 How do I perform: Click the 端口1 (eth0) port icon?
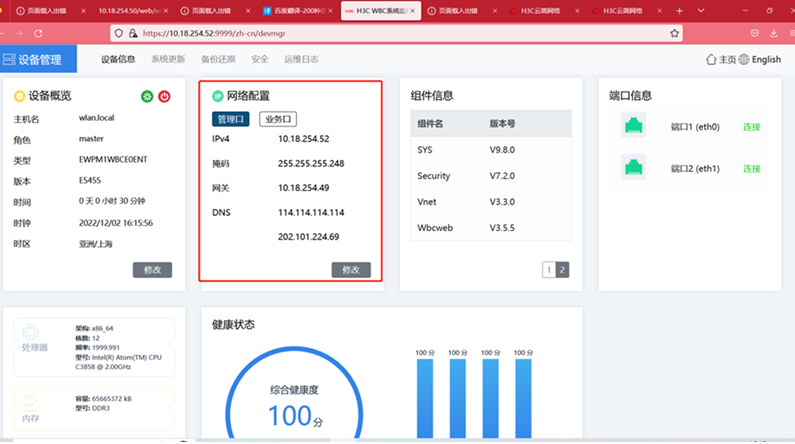pyautogui.click(x=633, y=125)
